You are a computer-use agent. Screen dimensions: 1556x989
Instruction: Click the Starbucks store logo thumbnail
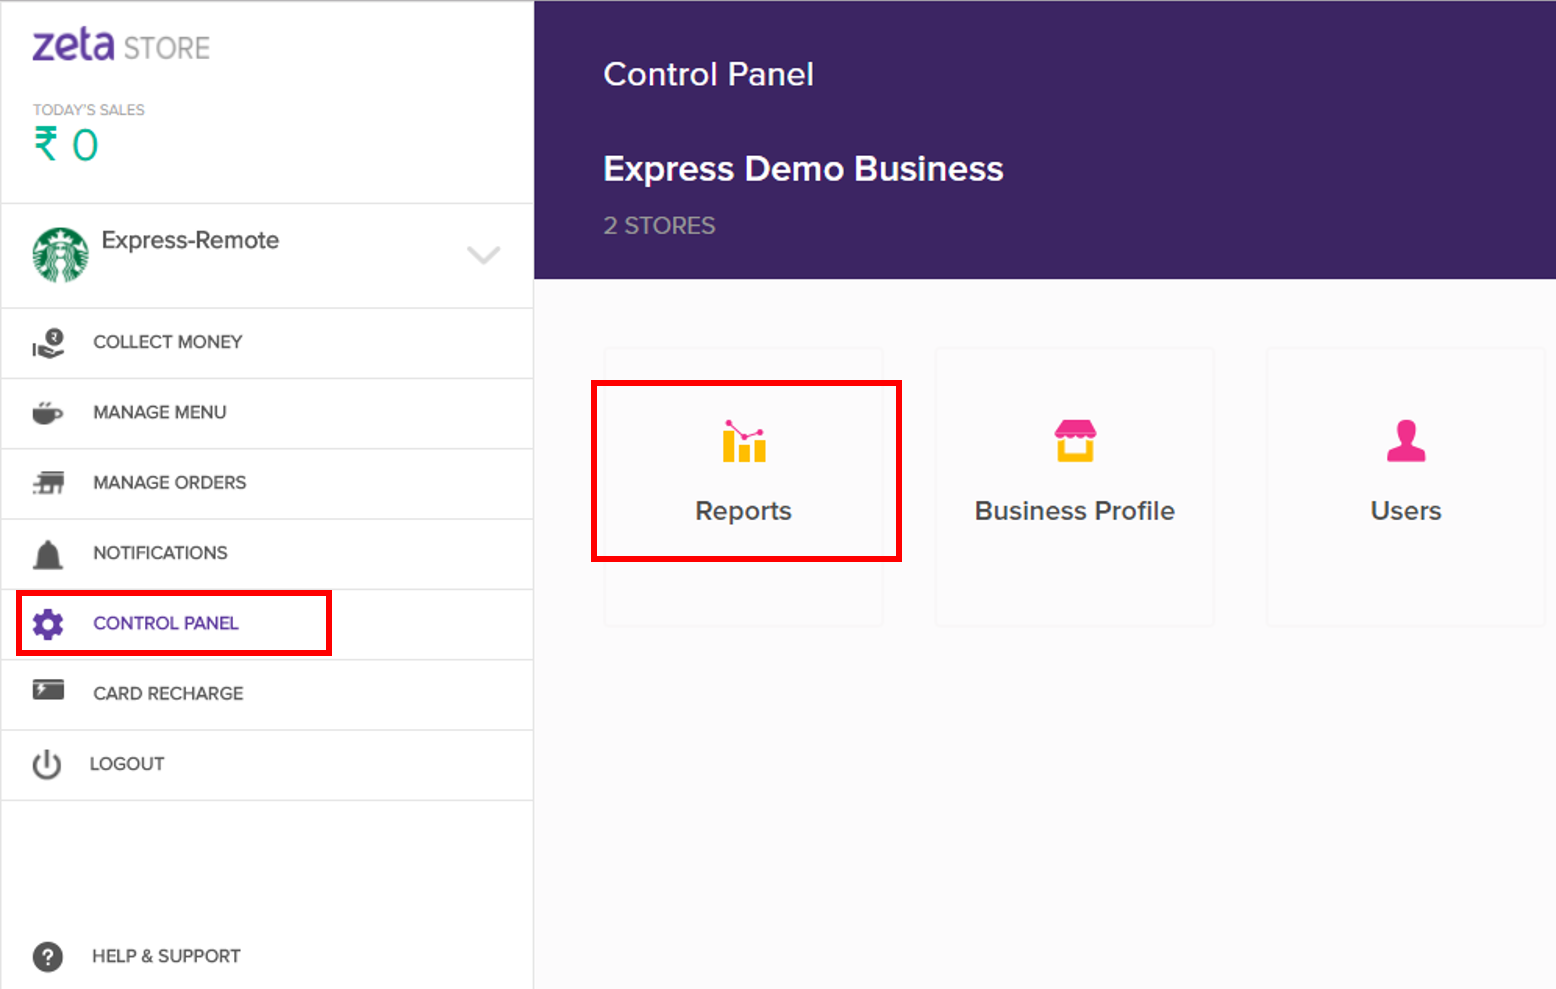pos(61,255)
